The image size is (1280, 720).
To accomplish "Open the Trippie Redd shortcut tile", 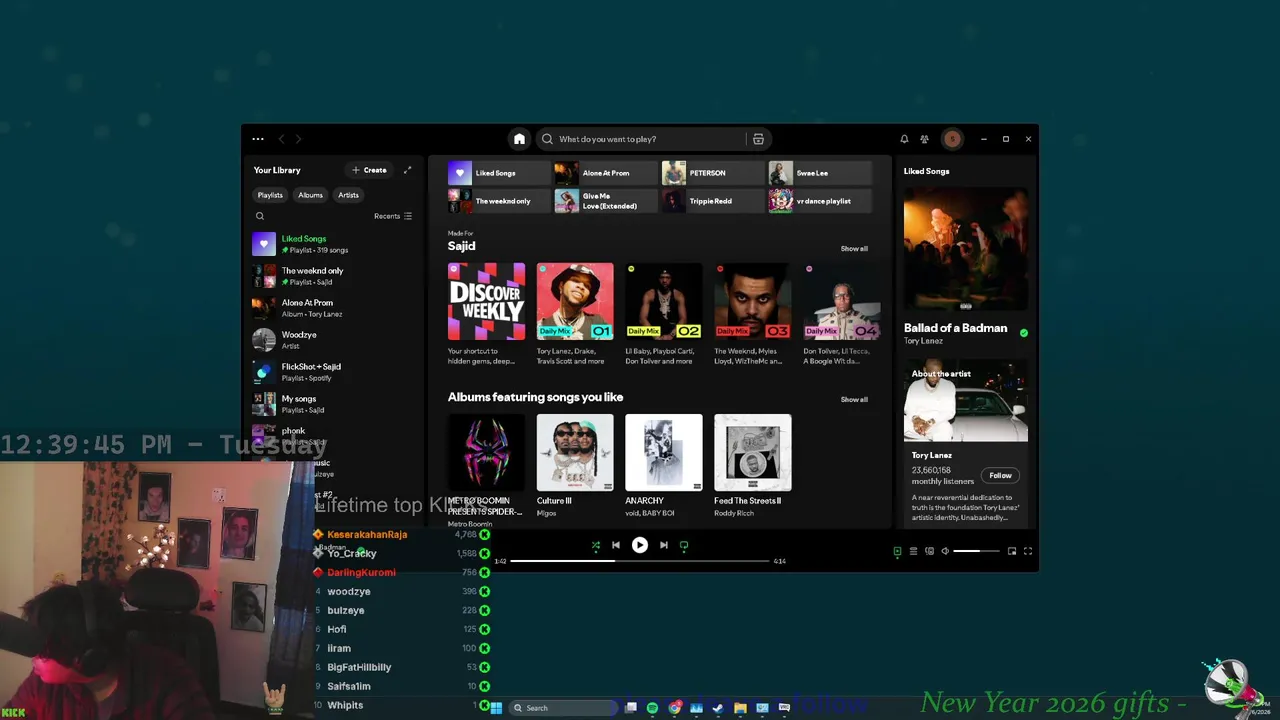I will click(x=713, y=201).
